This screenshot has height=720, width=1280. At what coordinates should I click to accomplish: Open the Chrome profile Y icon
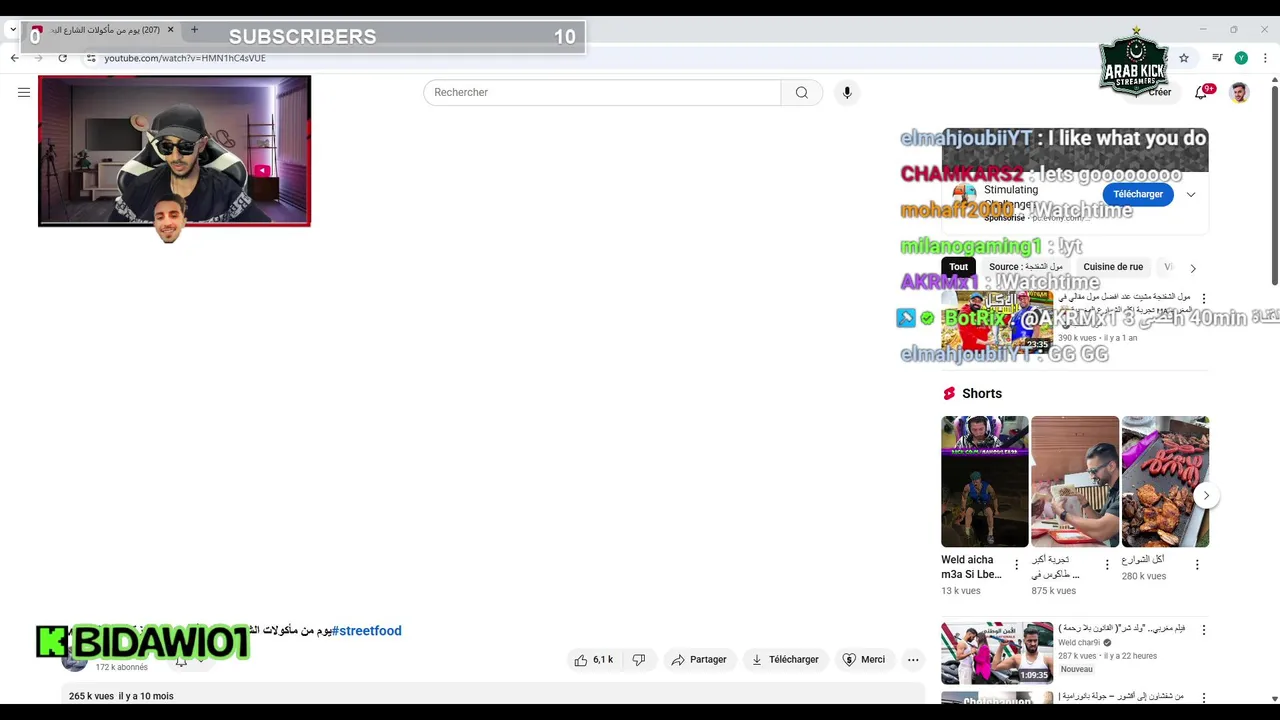pos(1241,58)
